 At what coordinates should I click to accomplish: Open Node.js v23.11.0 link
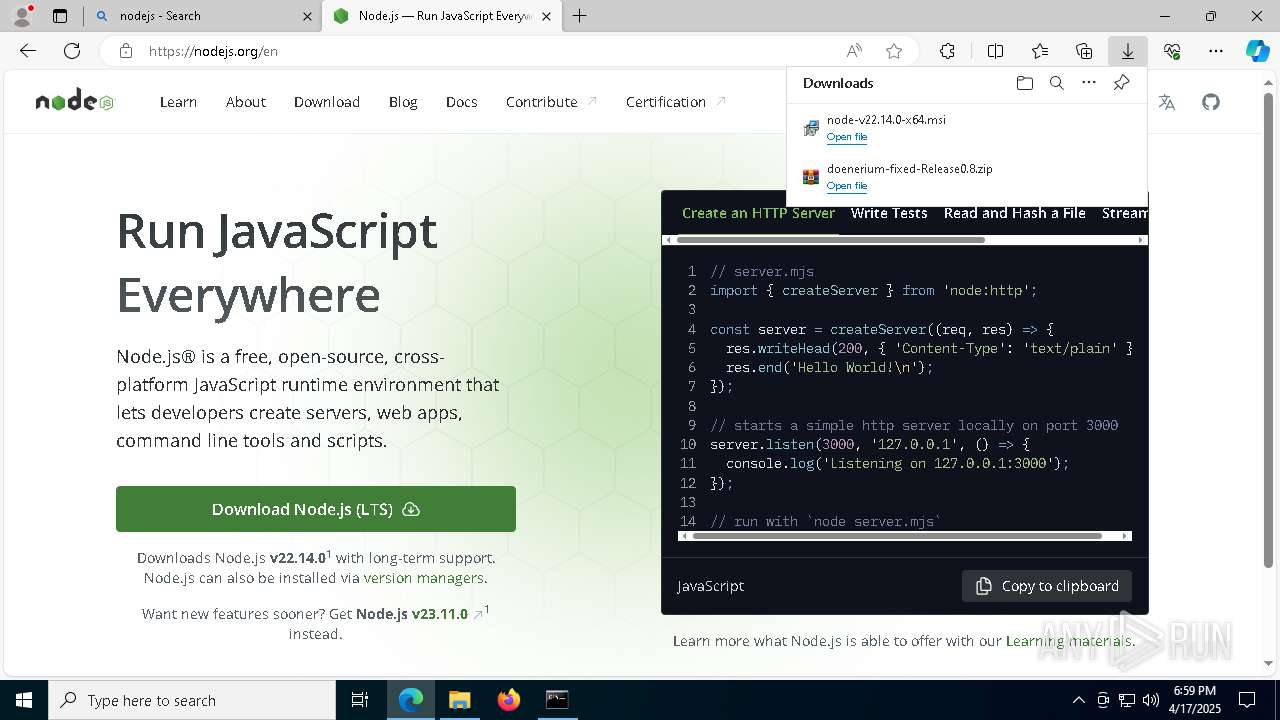tap(412, 614)
